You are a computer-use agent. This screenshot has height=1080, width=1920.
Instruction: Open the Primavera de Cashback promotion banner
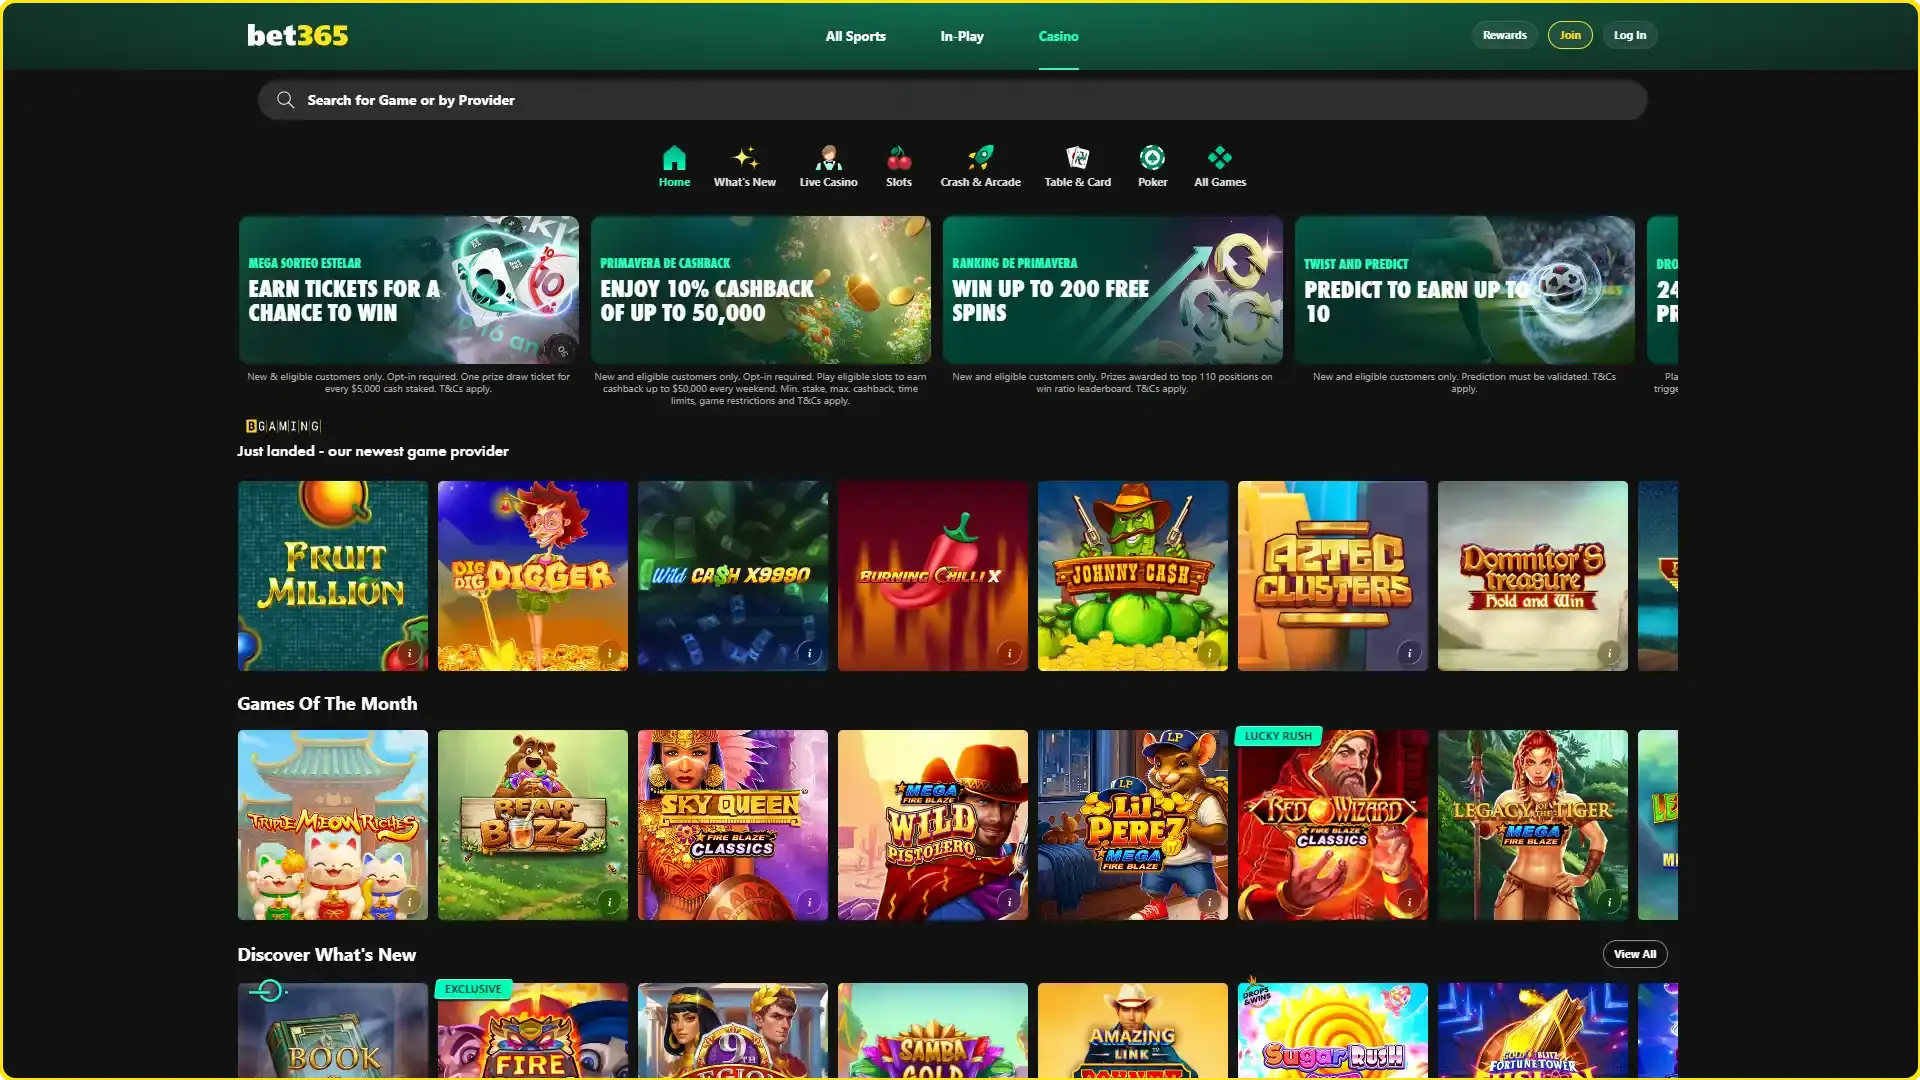[x=760, y=290]
